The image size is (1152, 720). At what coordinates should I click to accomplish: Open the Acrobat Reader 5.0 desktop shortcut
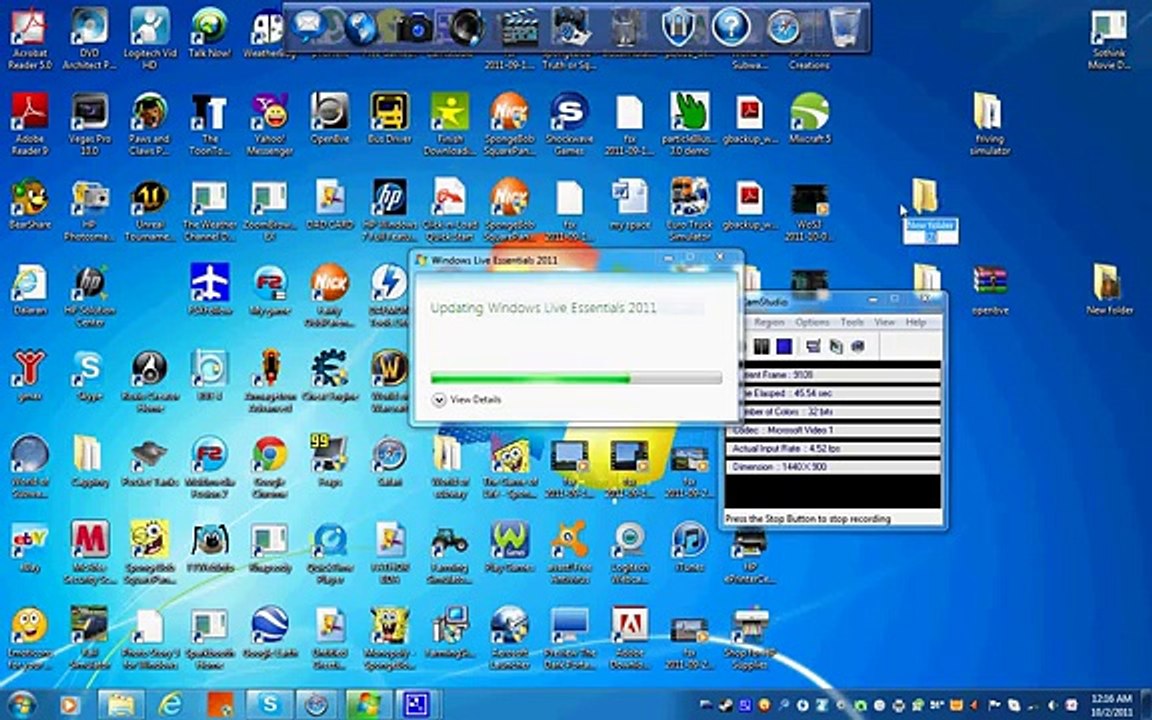point(29,38)
